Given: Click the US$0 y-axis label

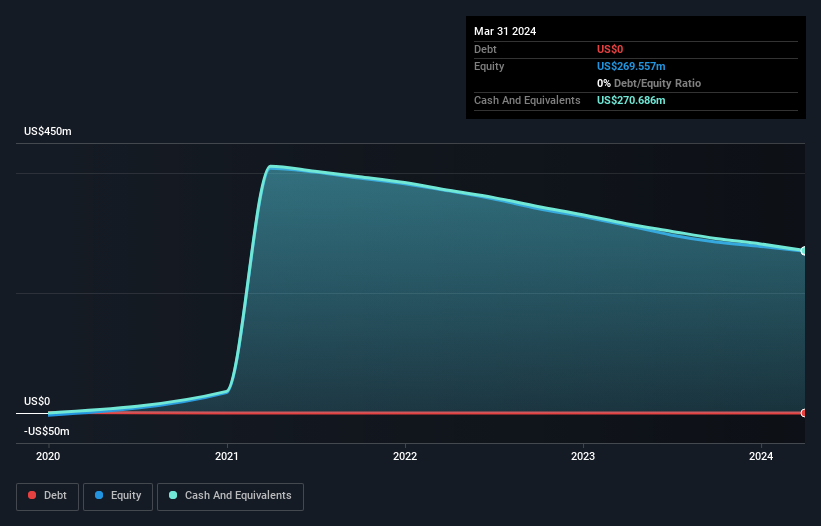Looking at the screenshot, I should point(37,401).
